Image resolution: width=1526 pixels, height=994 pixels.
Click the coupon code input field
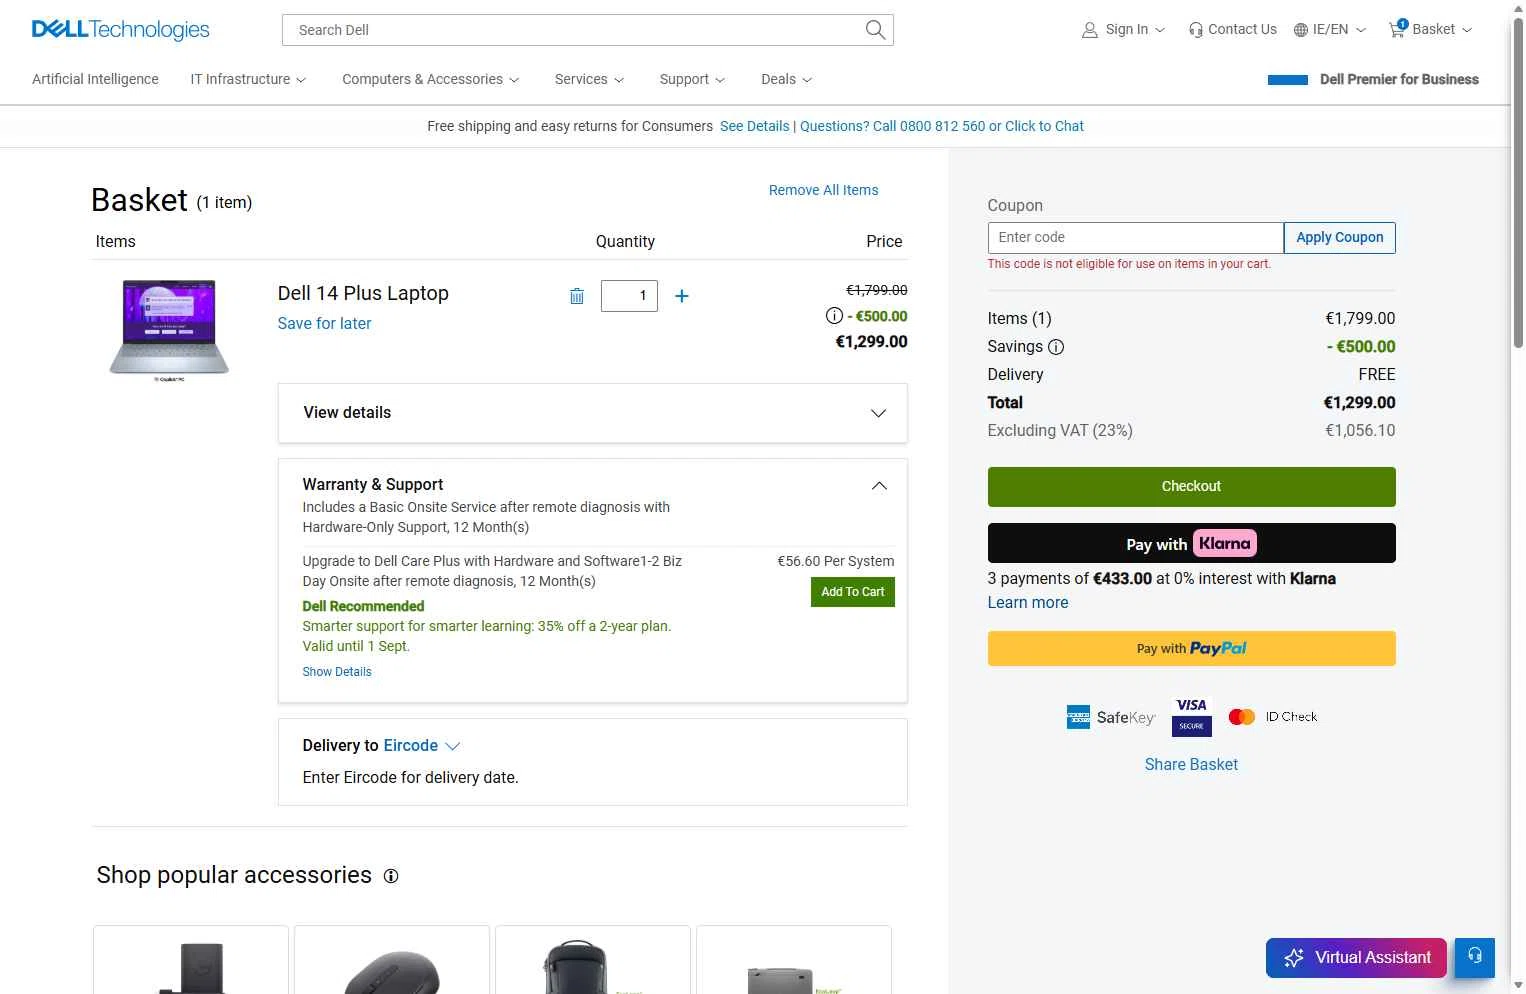point(1136,238)
